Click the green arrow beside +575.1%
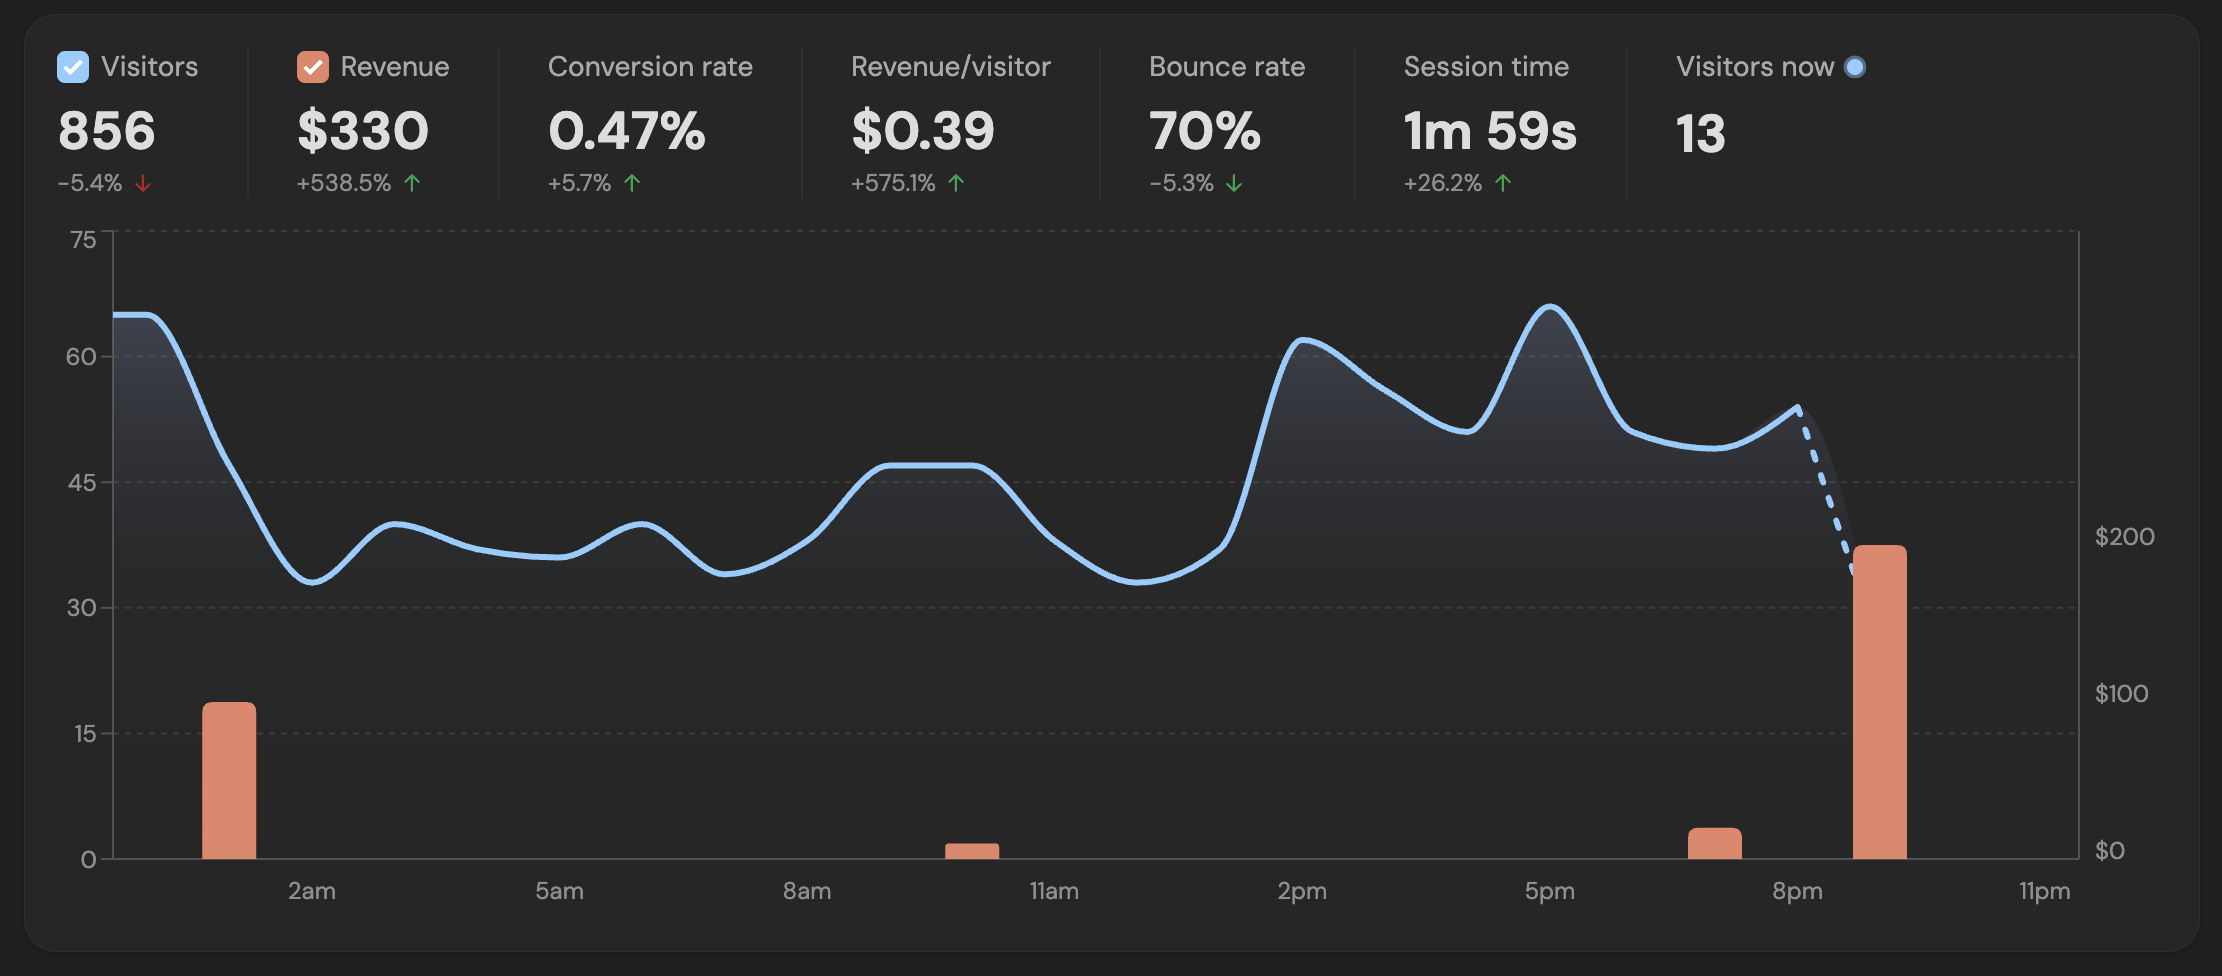This screenshot has width=2222, height=976. (x=956, y=183)
